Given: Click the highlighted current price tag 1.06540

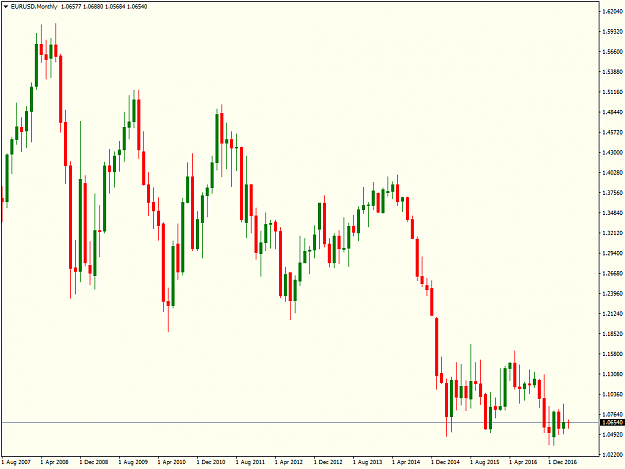Looking at the screenshot, I should [x=612, y=422].
